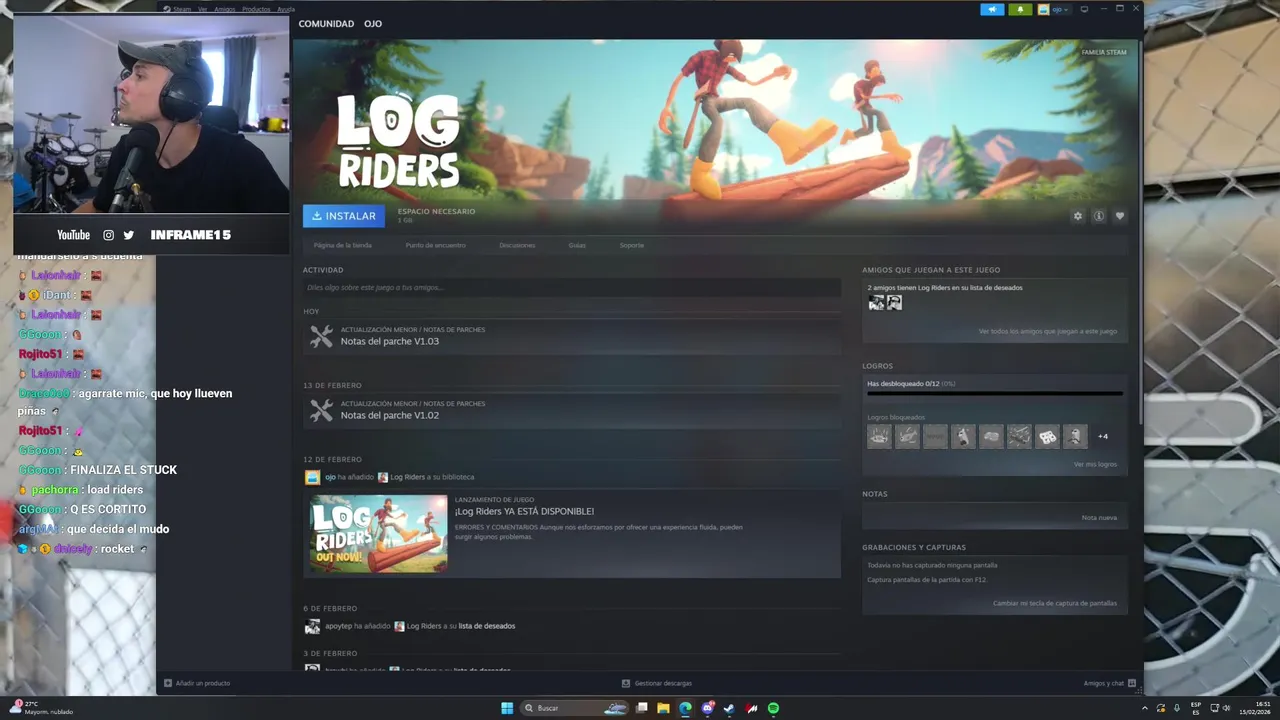Click Cambiar mi tecla de captura link
Image resolution: width=1280 pixels, height=720 pixels.
(1055, 603)
